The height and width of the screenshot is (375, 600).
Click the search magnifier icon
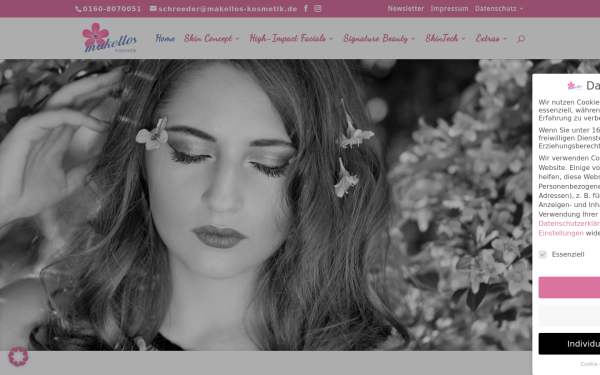tap(521, 39)
